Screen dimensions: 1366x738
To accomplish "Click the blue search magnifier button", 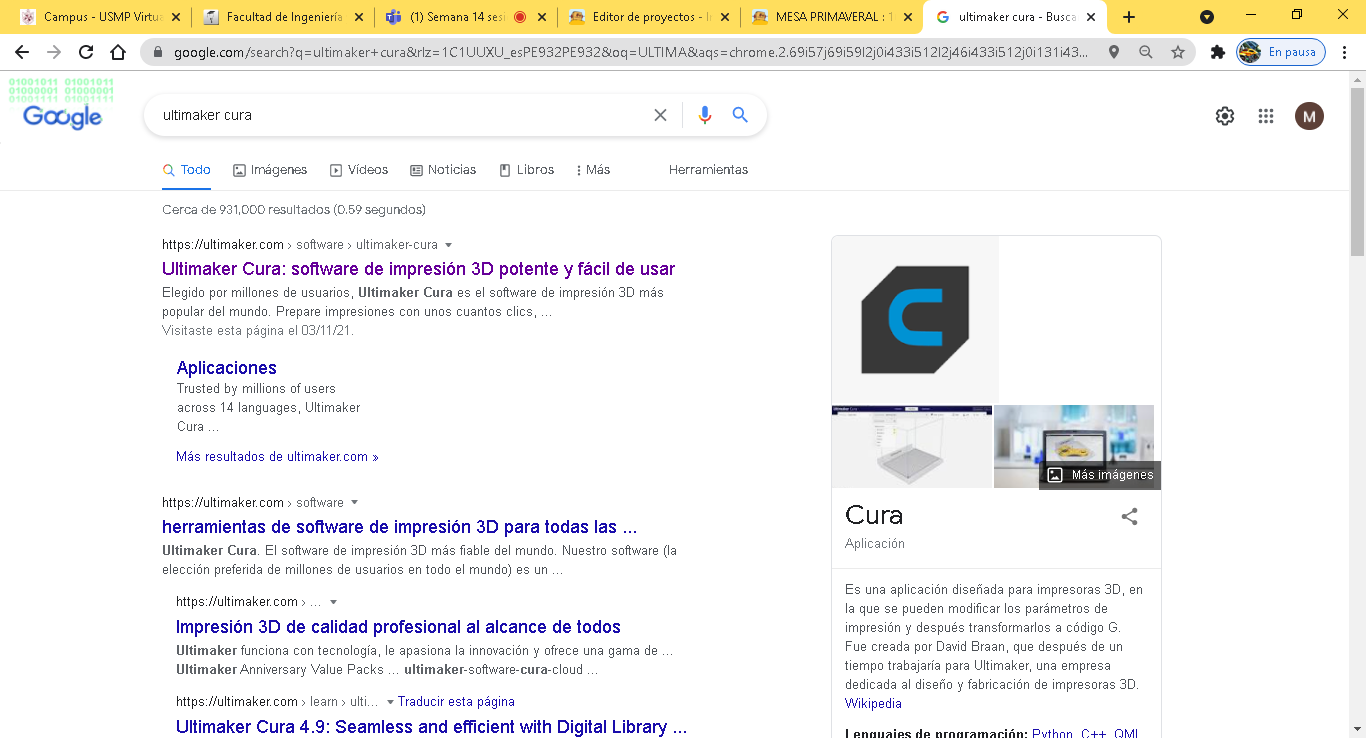I will [740, 115].
